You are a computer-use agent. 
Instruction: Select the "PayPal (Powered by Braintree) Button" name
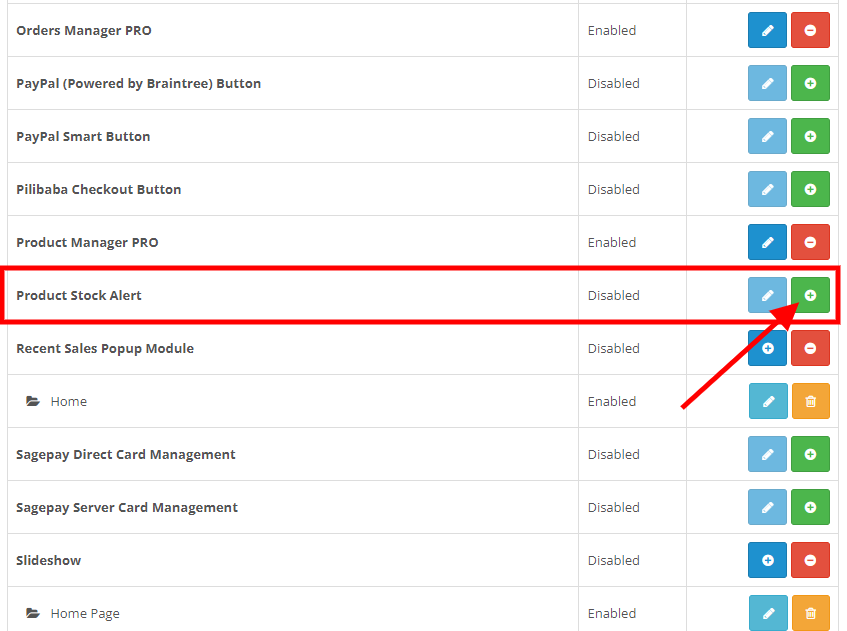tap(139, 84)
